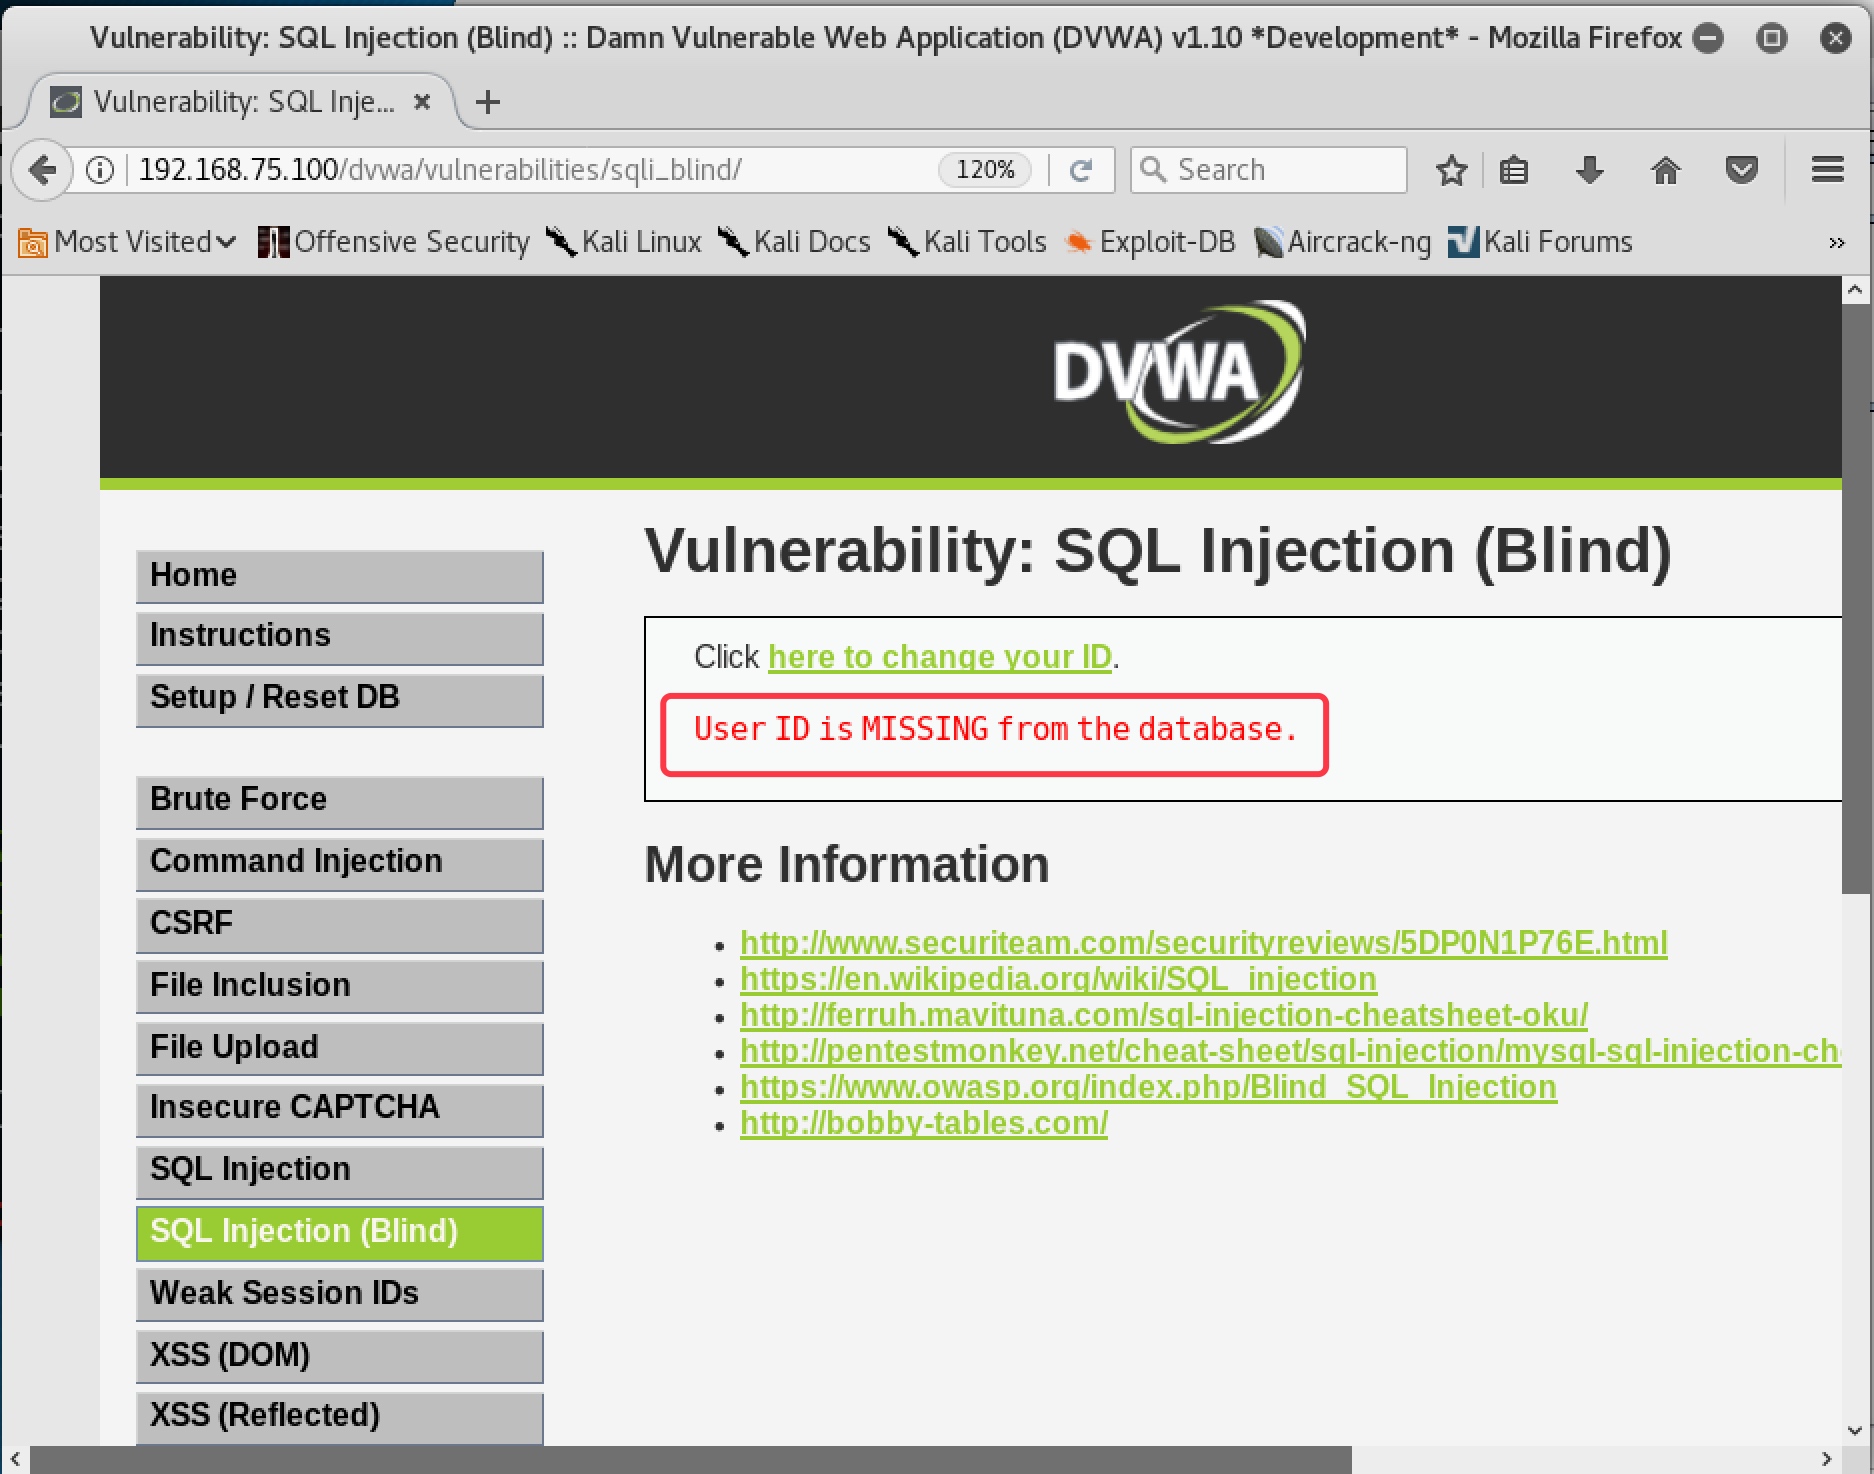Image resolution: width=1874 pixels, height=1474 pixels.
Task: Open the Home menu item
Action: tap(340, 576)
